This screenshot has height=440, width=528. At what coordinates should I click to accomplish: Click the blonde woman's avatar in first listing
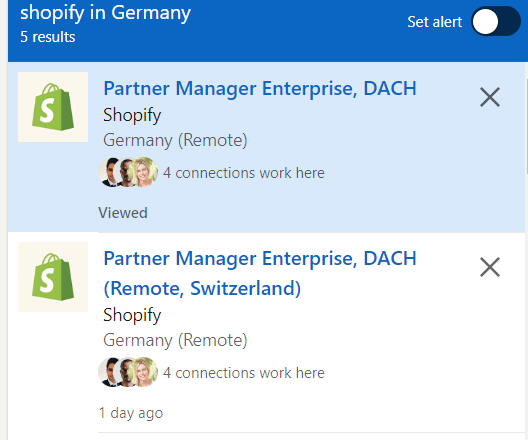click(144, 172)
